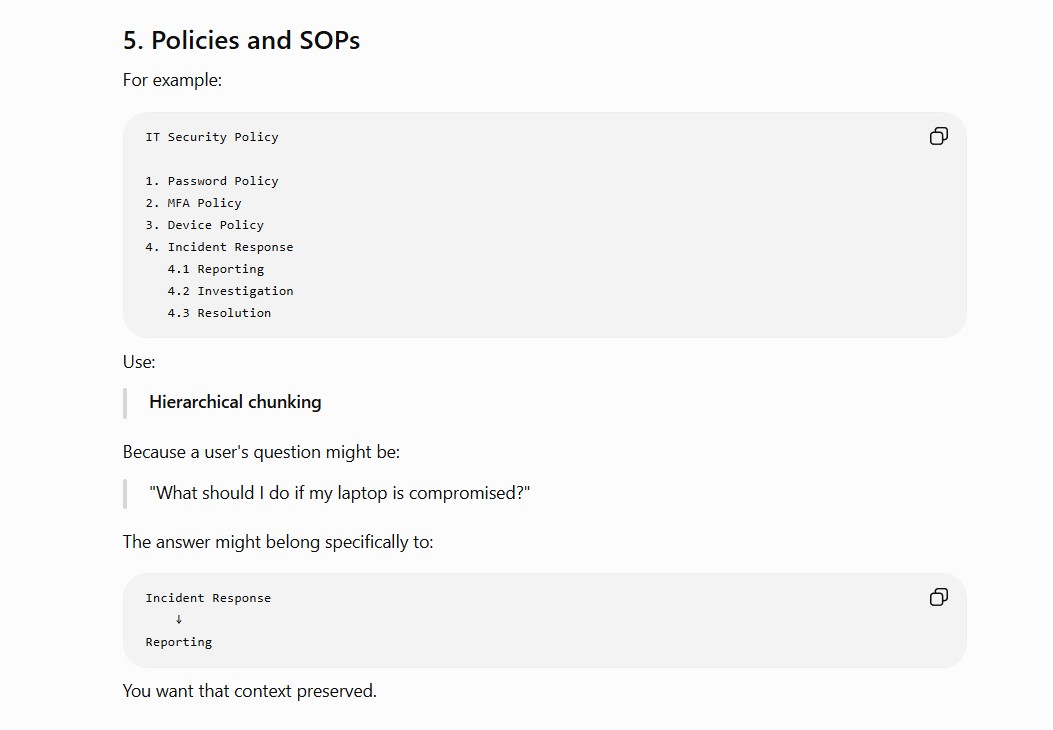Click the '3. Device Policy' line

click(x=204, y=225)
